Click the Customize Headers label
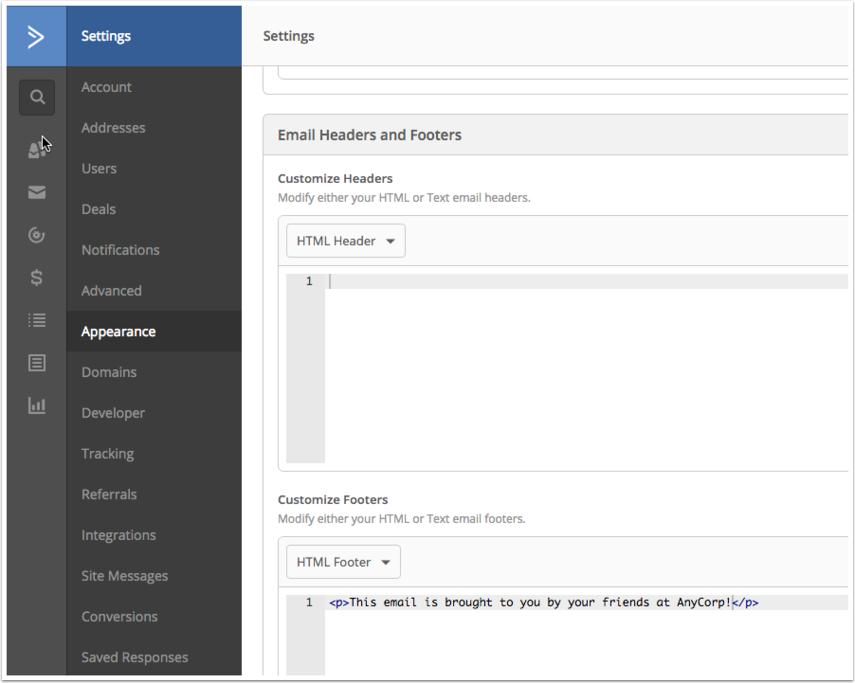 [x=335, y=178]
